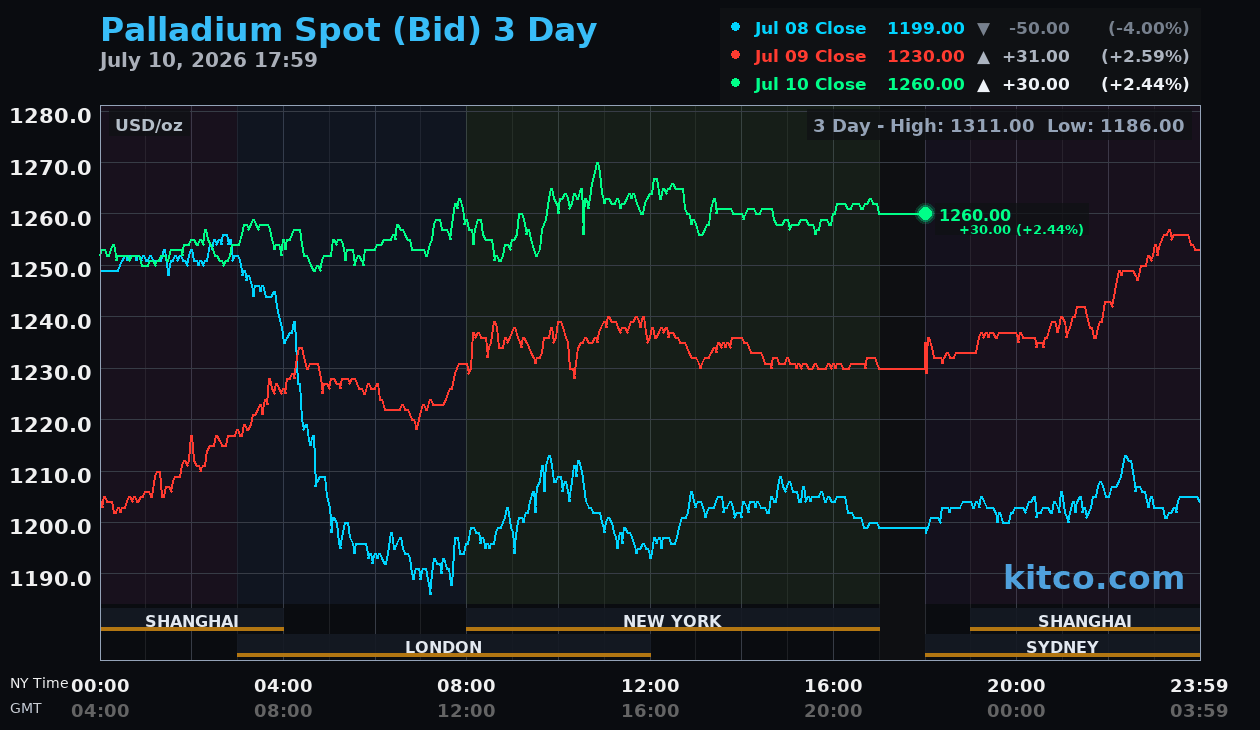Click the (+2.59%) change value
This screenshot has width=1260, height=730.
point(1145,56)
